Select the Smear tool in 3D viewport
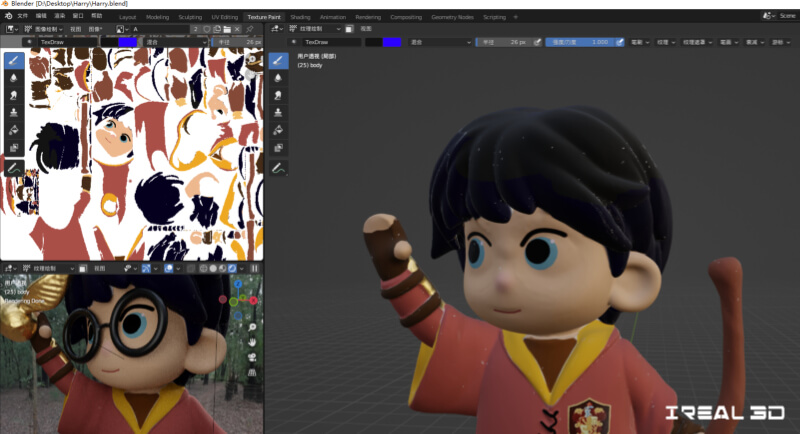This screenshot has height=434, width=800. tap(278, 95)
